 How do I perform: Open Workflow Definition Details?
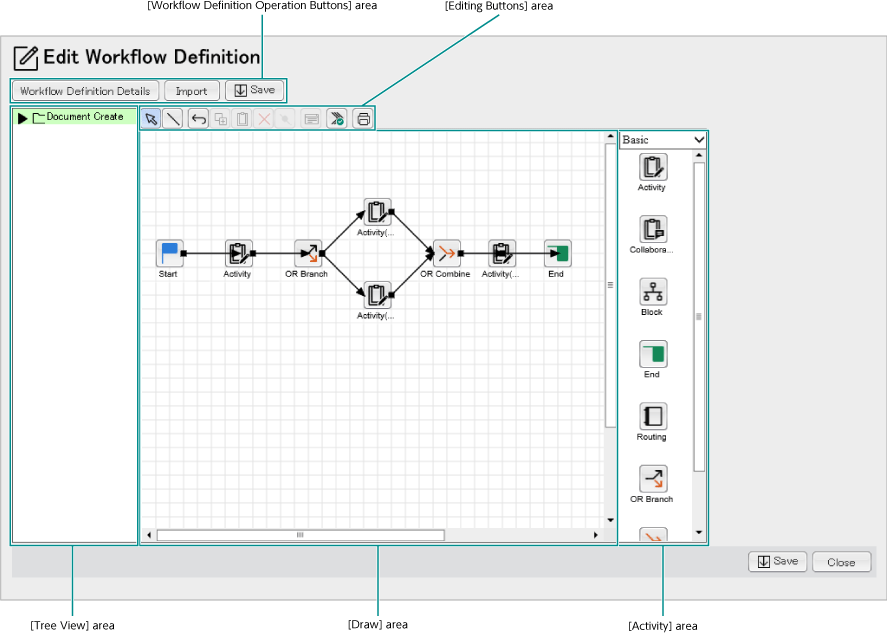(x=84, y=90)
